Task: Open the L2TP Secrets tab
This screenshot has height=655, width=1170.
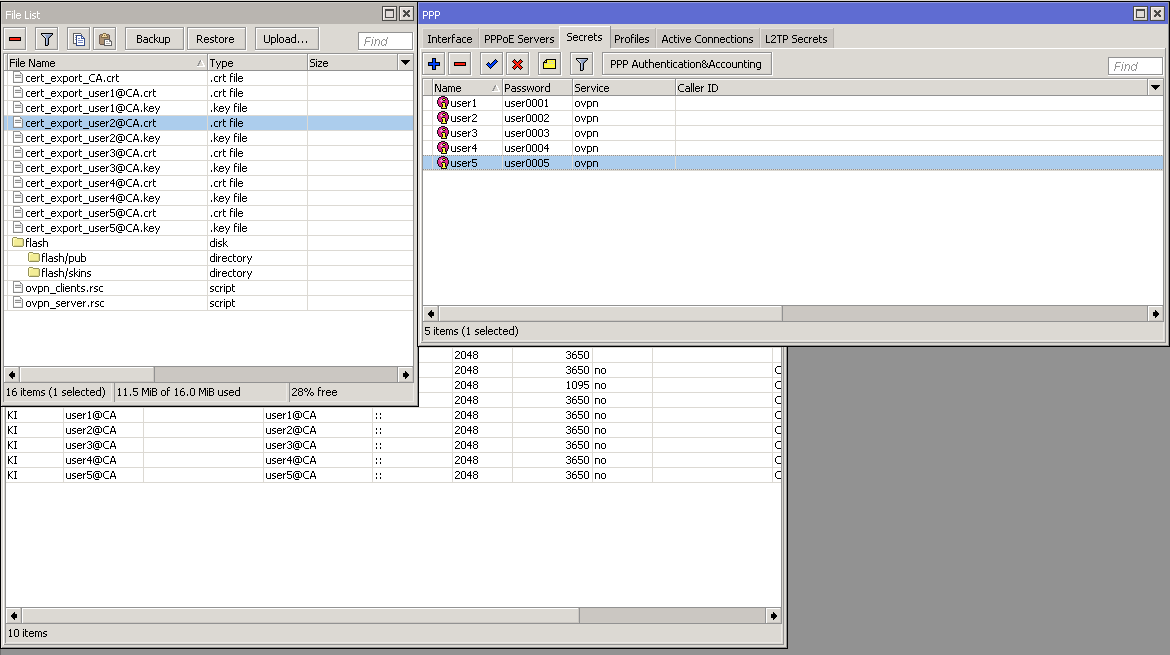Action: pyautogui.click(x=796, y=38)
